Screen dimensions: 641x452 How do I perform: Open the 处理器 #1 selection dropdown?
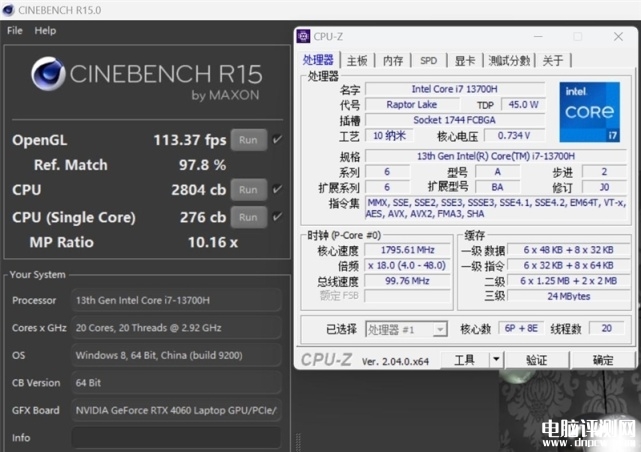click(406, 329)
